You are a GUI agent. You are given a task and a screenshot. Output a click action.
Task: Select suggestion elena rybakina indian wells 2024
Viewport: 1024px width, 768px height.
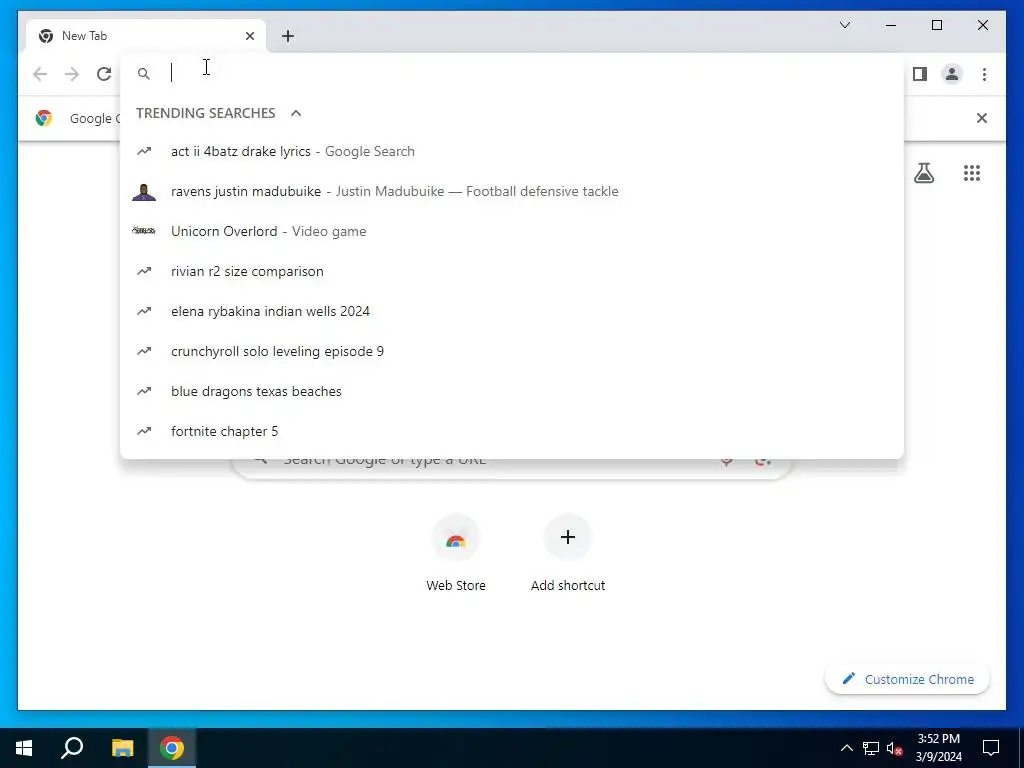512,312
